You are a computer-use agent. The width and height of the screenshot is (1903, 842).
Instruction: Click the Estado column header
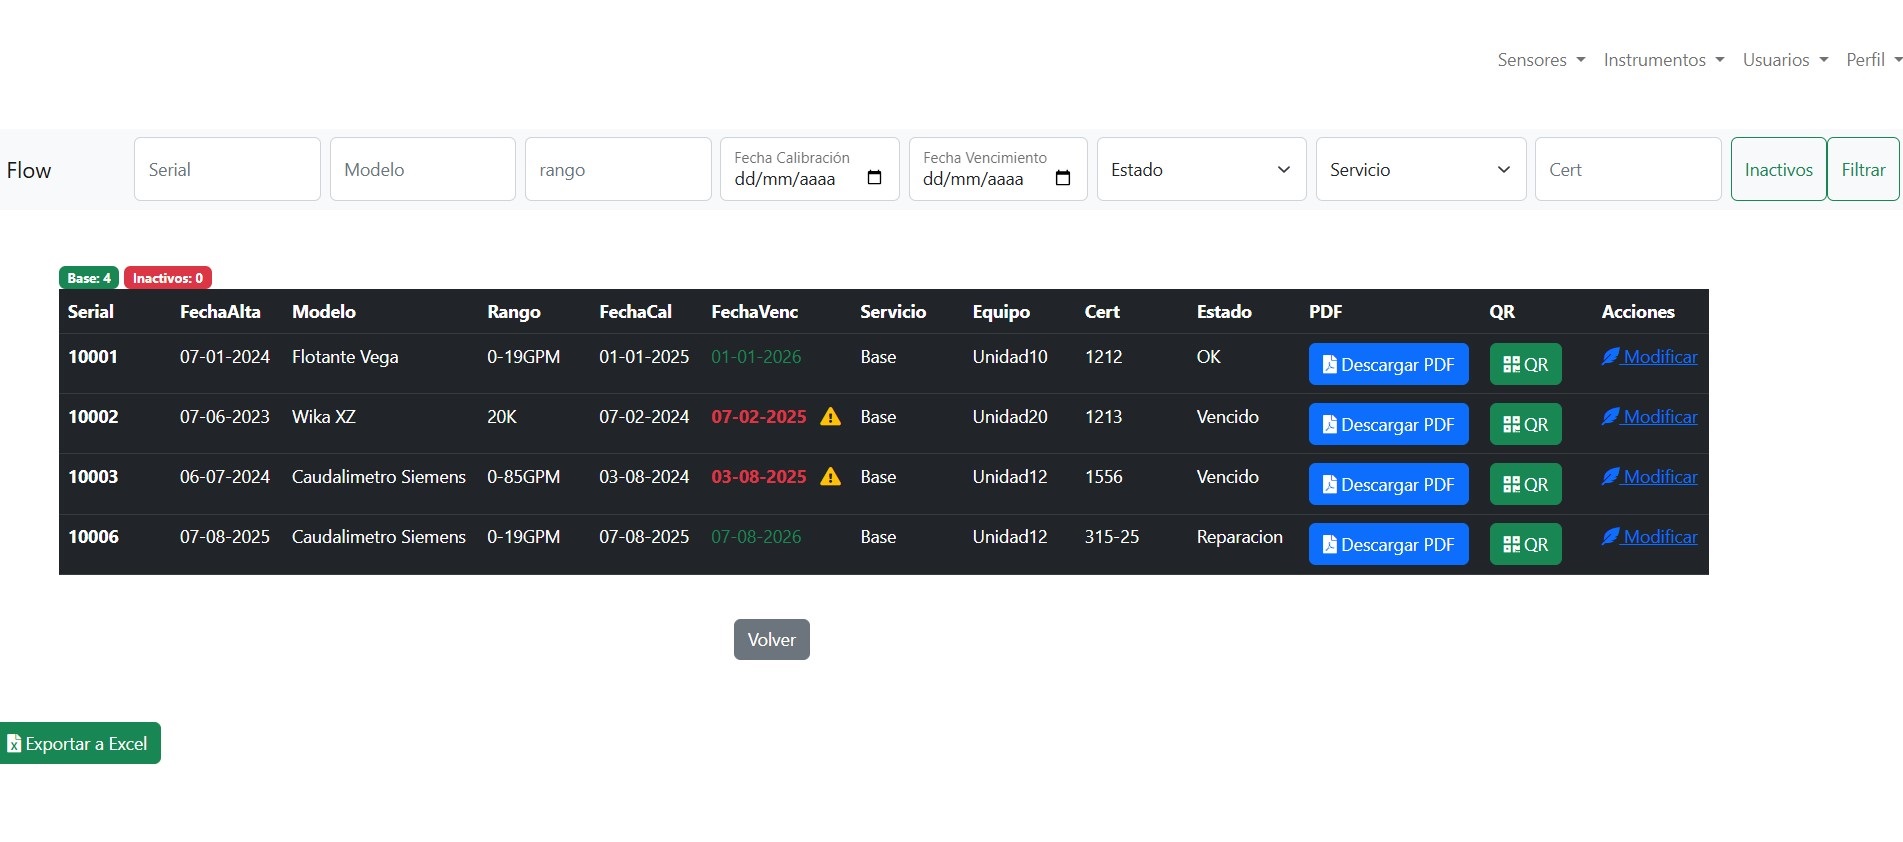click(x=1224, y=311)
